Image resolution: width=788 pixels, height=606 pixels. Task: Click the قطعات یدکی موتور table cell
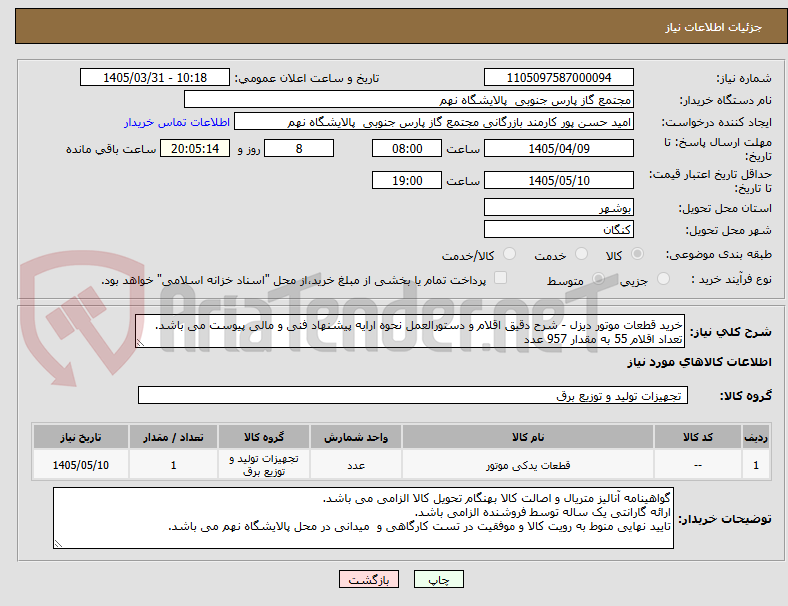tap(528, 465)
